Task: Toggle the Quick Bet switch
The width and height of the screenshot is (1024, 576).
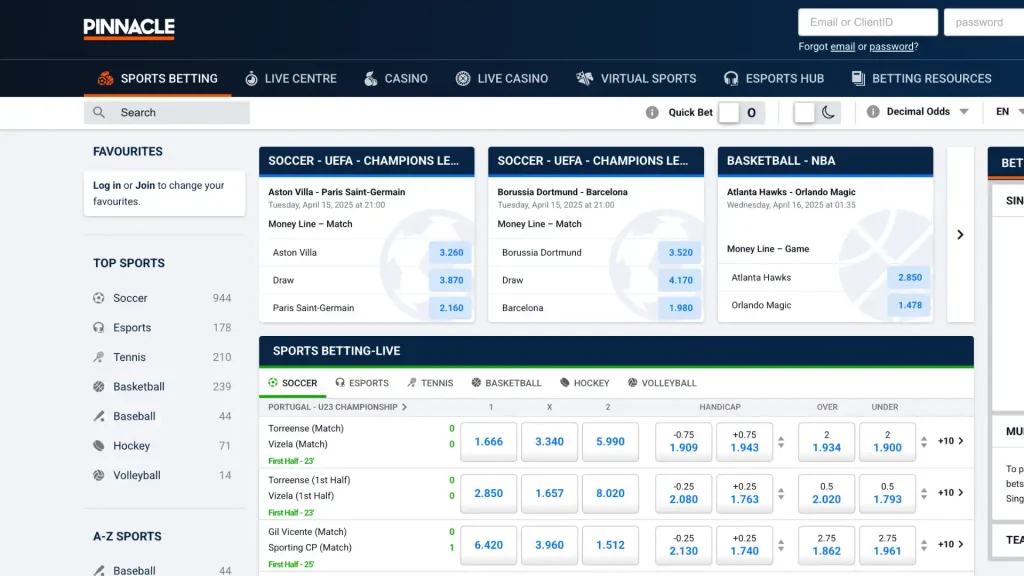Action: [741, 112]
